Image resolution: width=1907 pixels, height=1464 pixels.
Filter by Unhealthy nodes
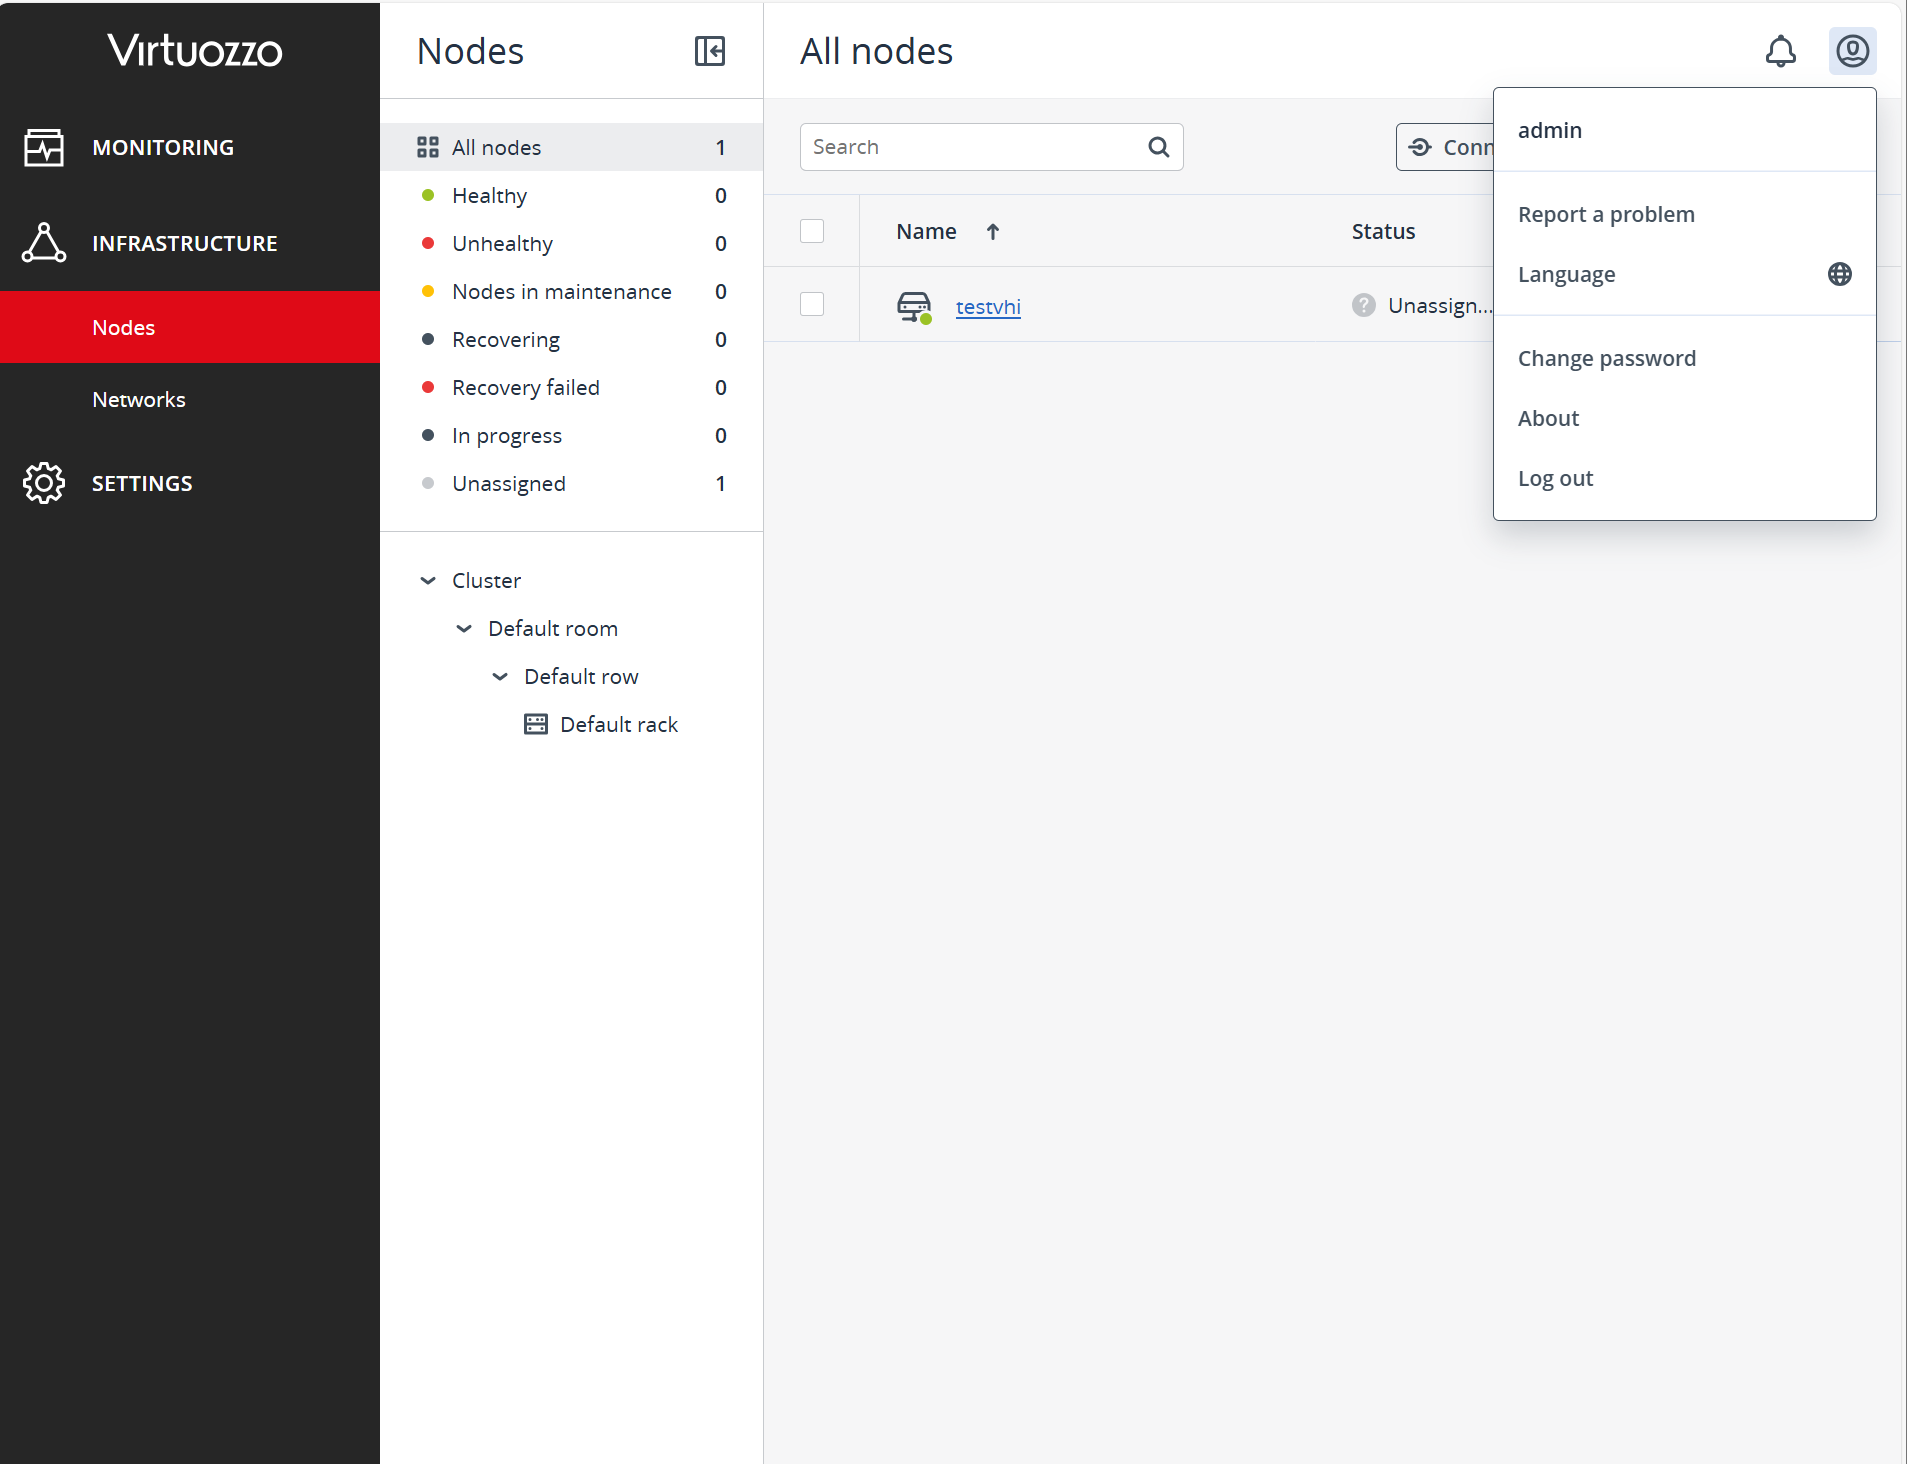pyautogui.click(x=572, y=243)
